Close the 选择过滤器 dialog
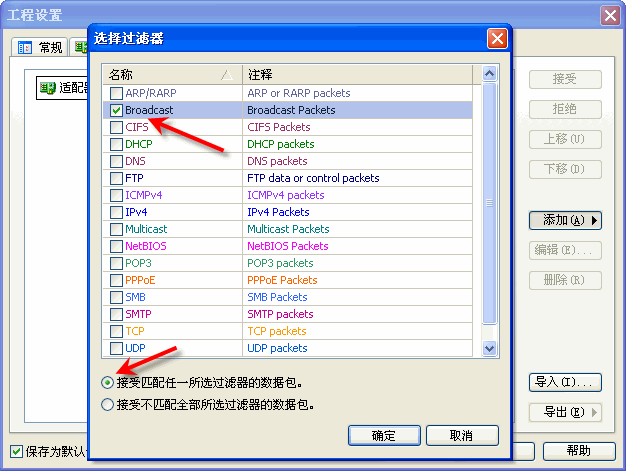The height and width of the screenshot is (471, 626). tap(497, 39)
